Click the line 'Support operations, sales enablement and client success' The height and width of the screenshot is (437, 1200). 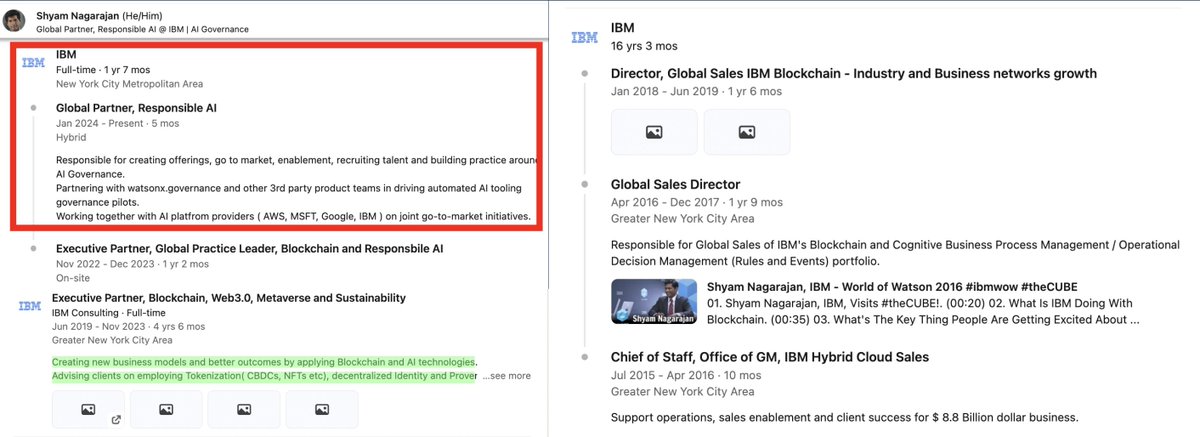(x=844, y=417)
